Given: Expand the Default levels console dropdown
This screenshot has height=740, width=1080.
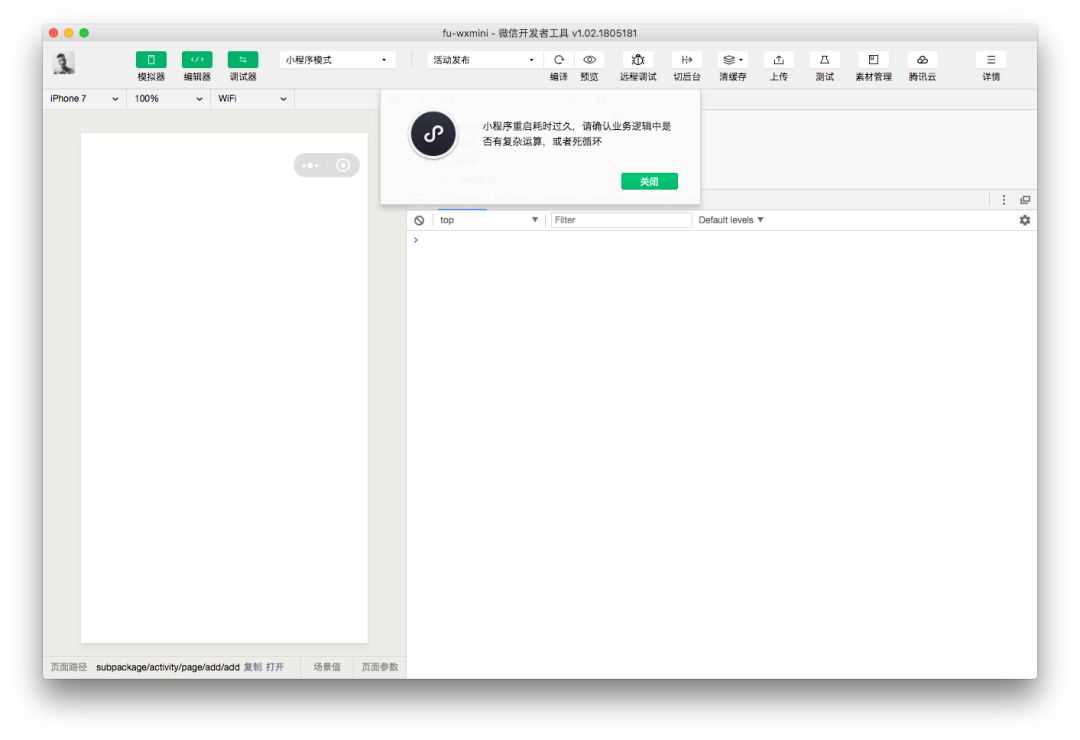Looking at the screenshot, I should (x=730, y=220).
